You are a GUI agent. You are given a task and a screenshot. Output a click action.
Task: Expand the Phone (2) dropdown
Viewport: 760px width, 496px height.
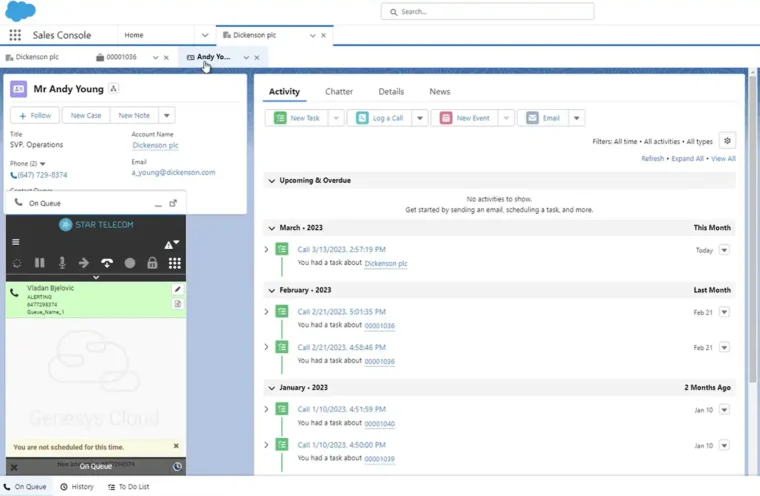tap(43, 164)
